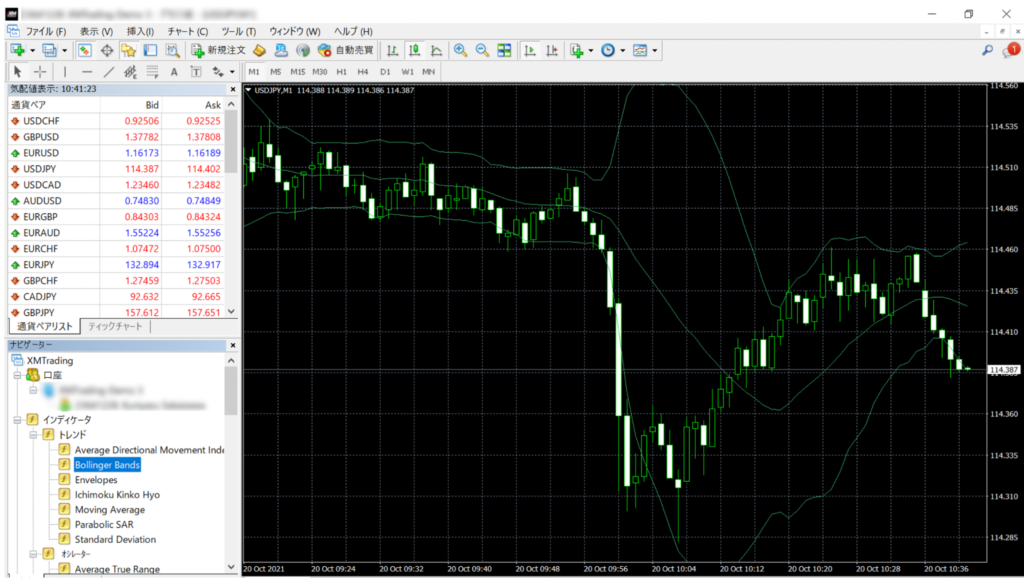Select the equidistant channel tool
The width and height of the screenshot is (1024, 578).
click(x=131, y=72)
